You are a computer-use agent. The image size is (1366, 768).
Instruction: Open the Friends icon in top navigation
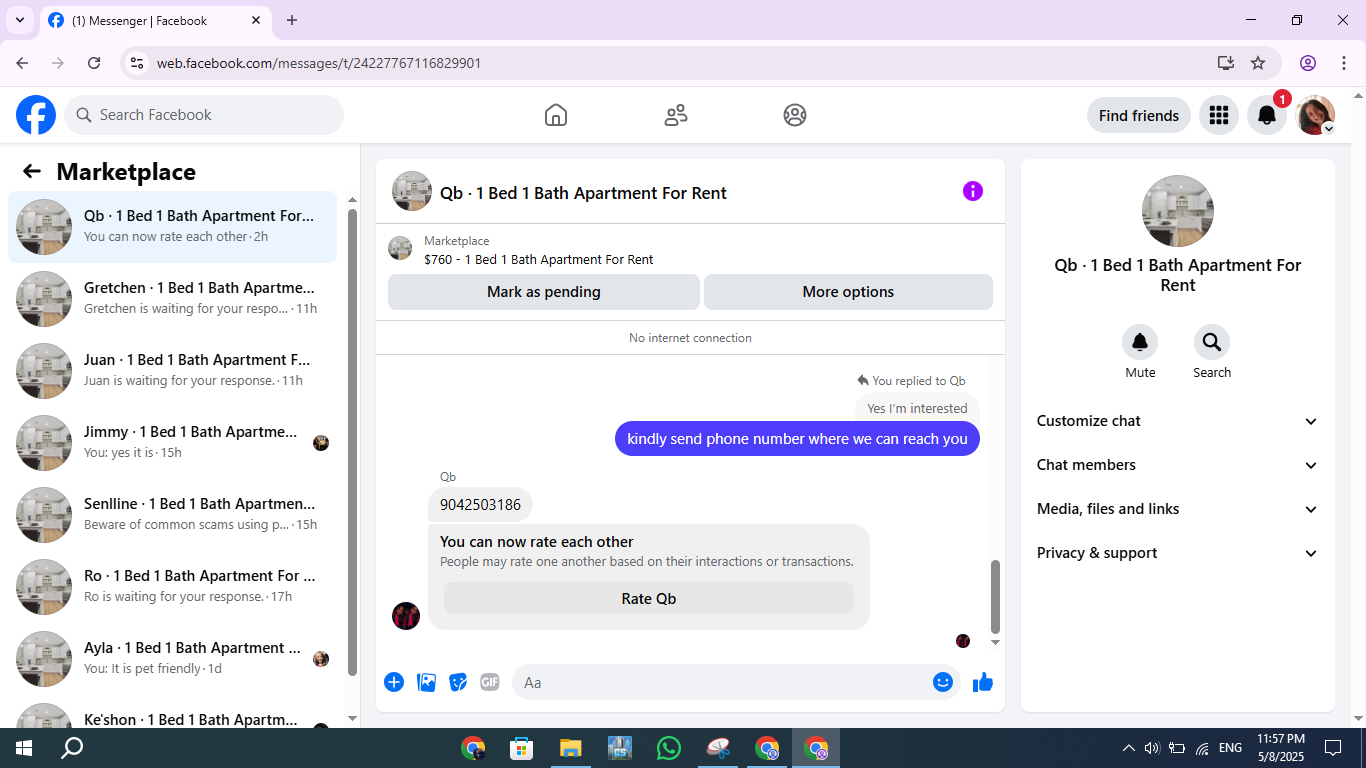pos(676,115)
